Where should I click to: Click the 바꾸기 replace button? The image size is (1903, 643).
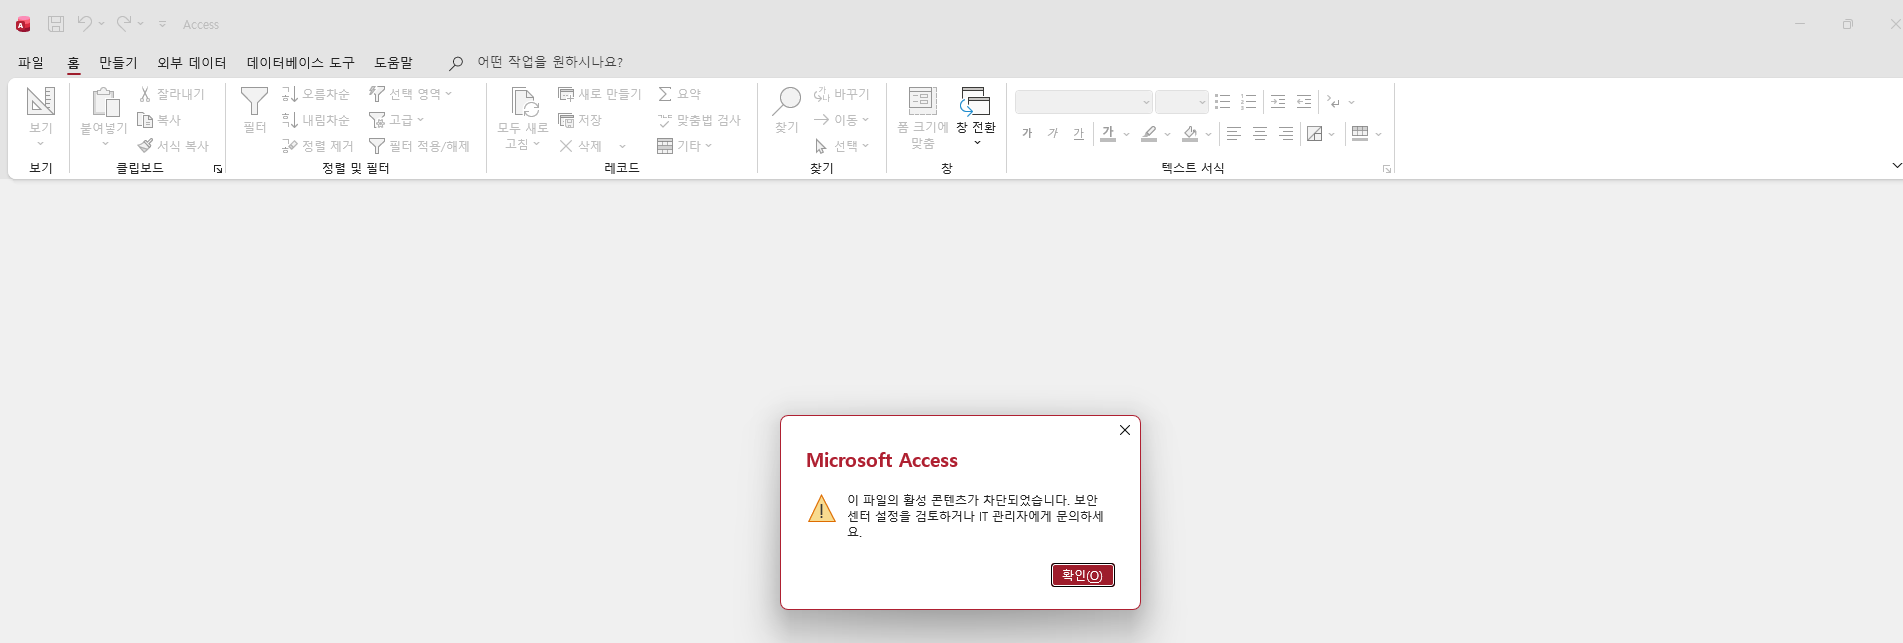841,94
